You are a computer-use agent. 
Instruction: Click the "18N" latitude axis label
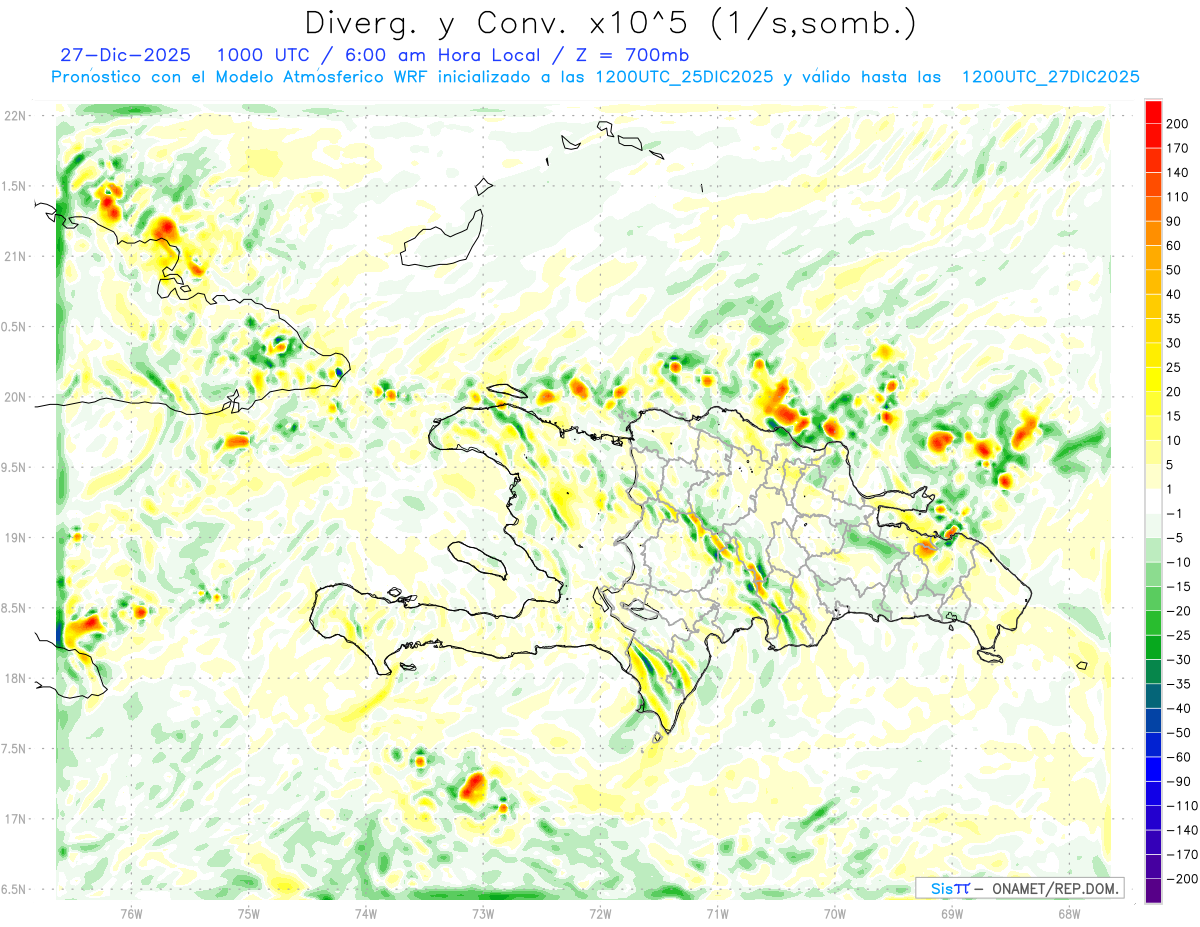point(15,678)
